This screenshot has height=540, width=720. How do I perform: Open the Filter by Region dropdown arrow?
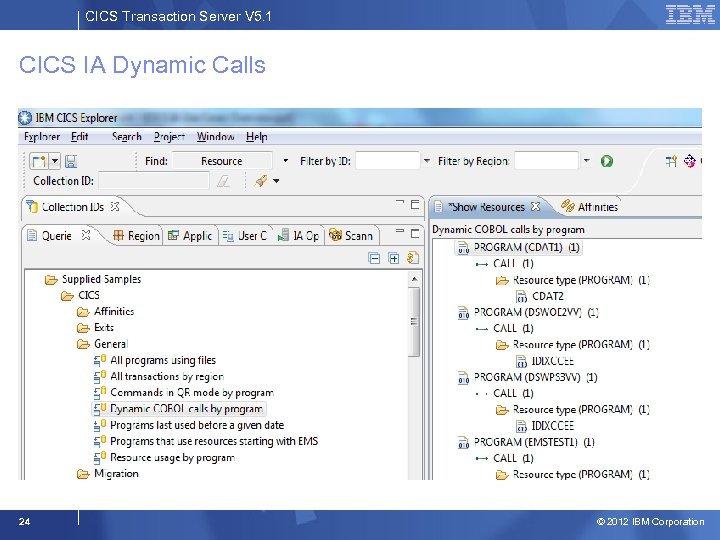[586, 161]
